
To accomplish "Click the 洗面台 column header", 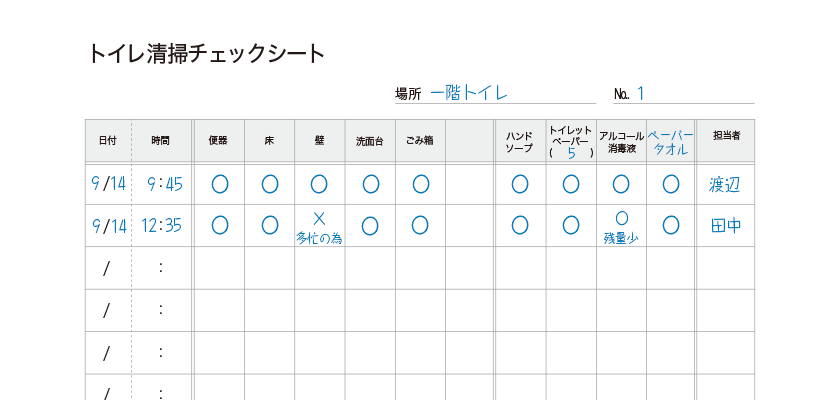I will click(370, 141).
